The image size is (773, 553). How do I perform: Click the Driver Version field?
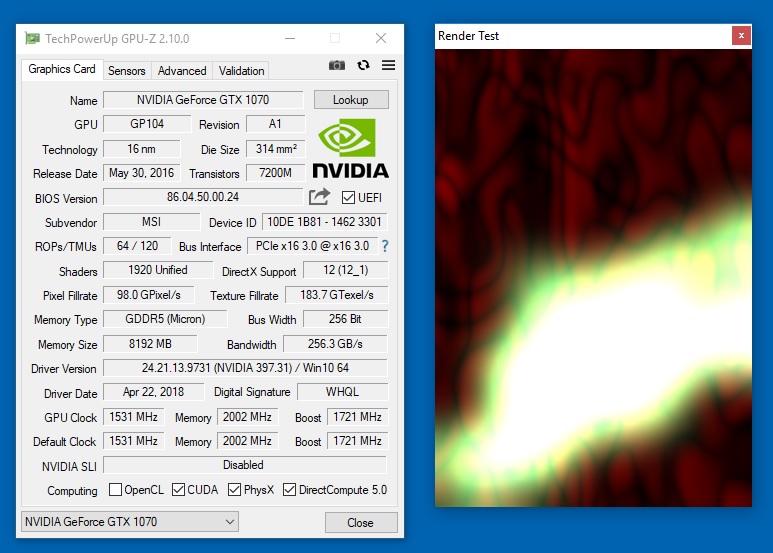(x=246, y=368)
